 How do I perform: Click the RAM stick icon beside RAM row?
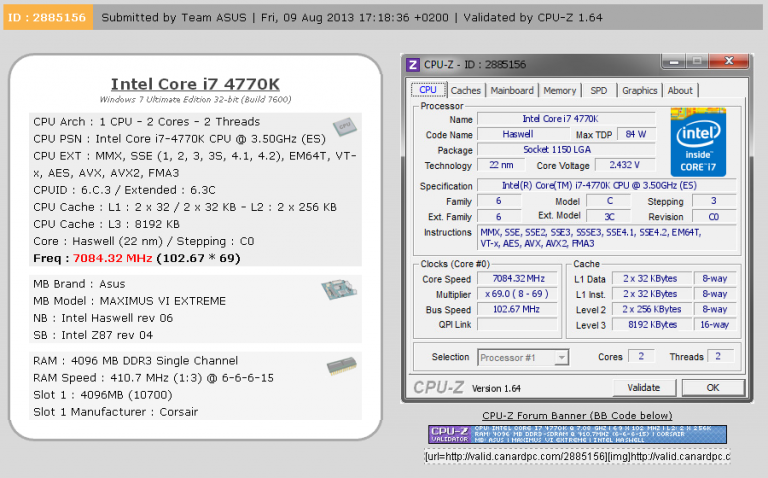pyautogui.click(x=341, y=366)
